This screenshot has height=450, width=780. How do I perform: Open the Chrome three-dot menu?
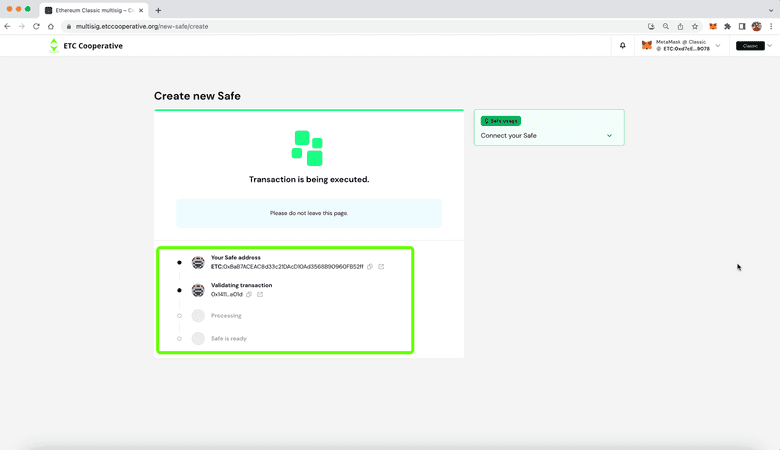pyautogui.click(x=771, y=26)
